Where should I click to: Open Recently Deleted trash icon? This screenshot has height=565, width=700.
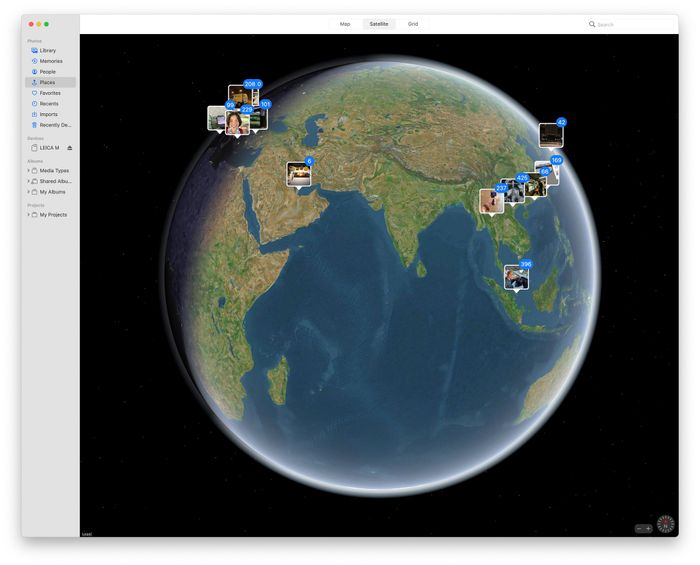[34, 125]
